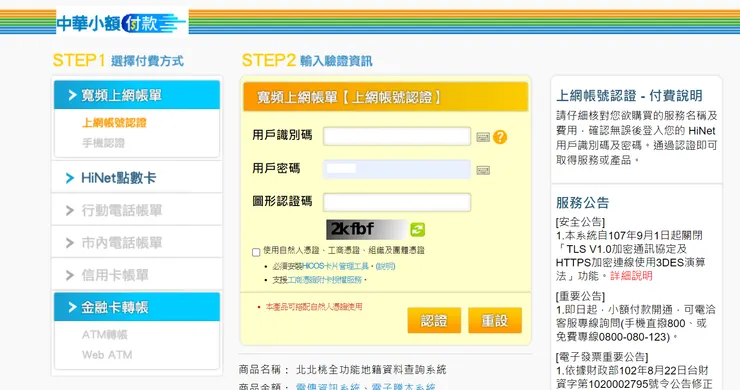Click the 服務公告 heading
Screen dimensions: 740x390
[582, 203]
